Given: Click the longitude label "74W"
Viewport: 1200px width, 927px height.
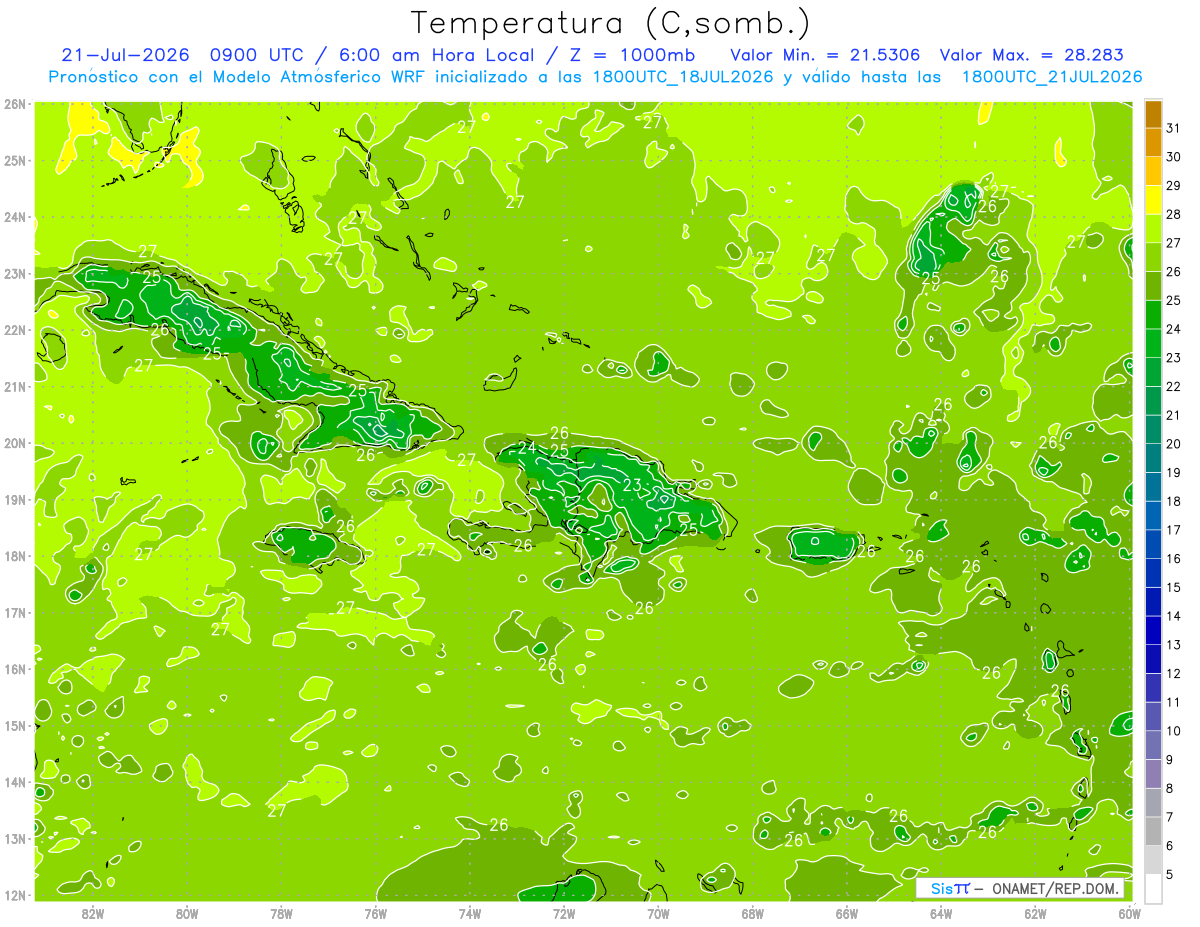Looking at the screenshot, I should (x=470, y=913).
